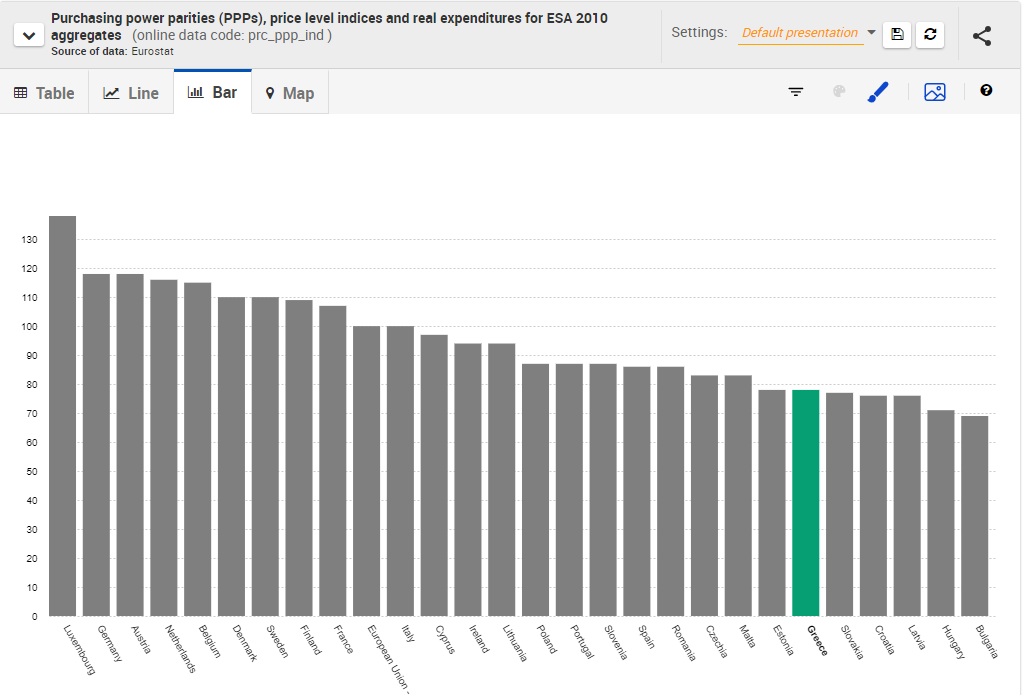1025x695 pixels.
Task: Click the 'Netherlands' axis label
Action: tap(180, 649)
